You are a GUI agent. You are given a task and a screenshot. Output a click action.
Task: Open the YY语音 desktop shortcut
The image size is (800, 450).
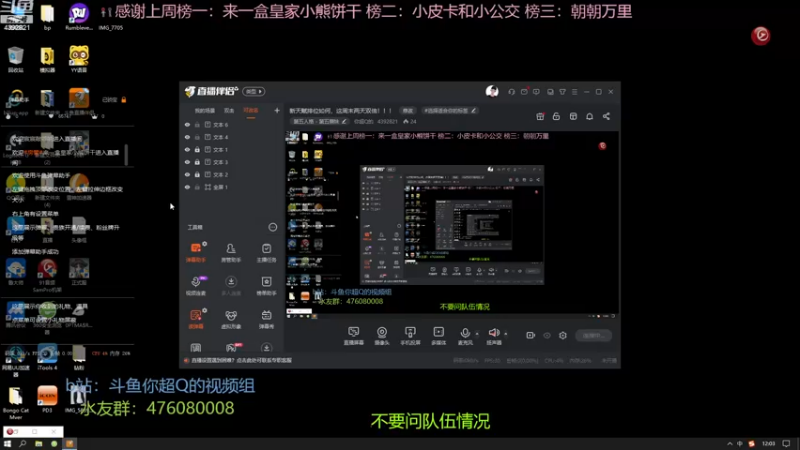click(79, 59)
